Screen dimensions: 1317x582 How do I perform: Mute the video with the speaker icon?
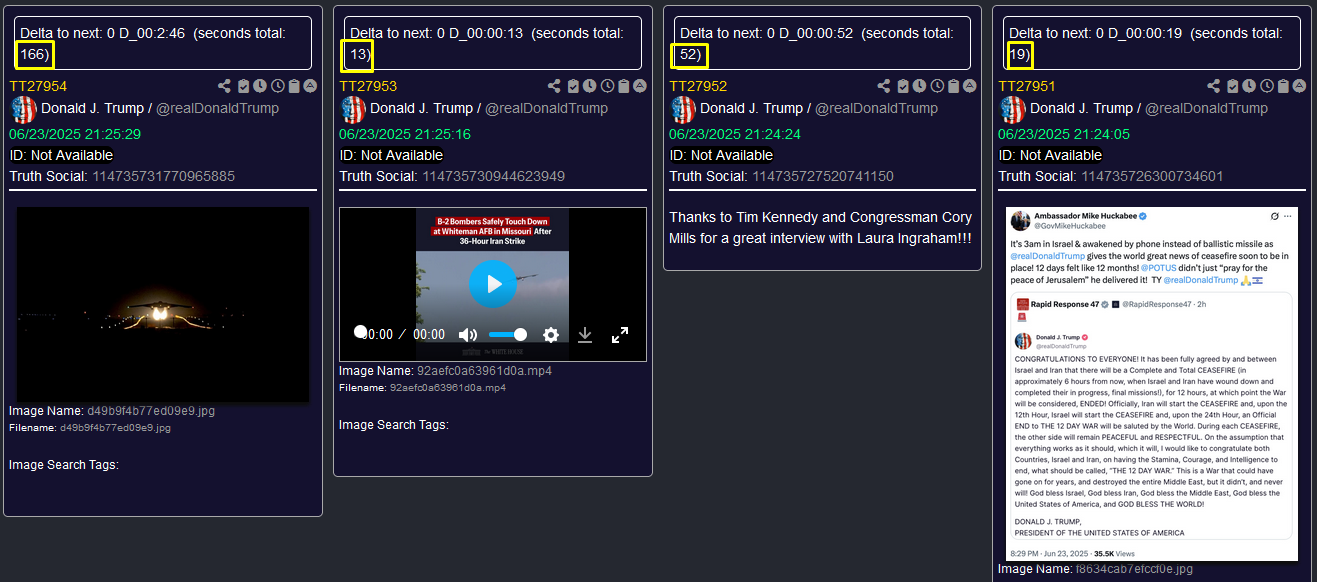coord(467,335)
